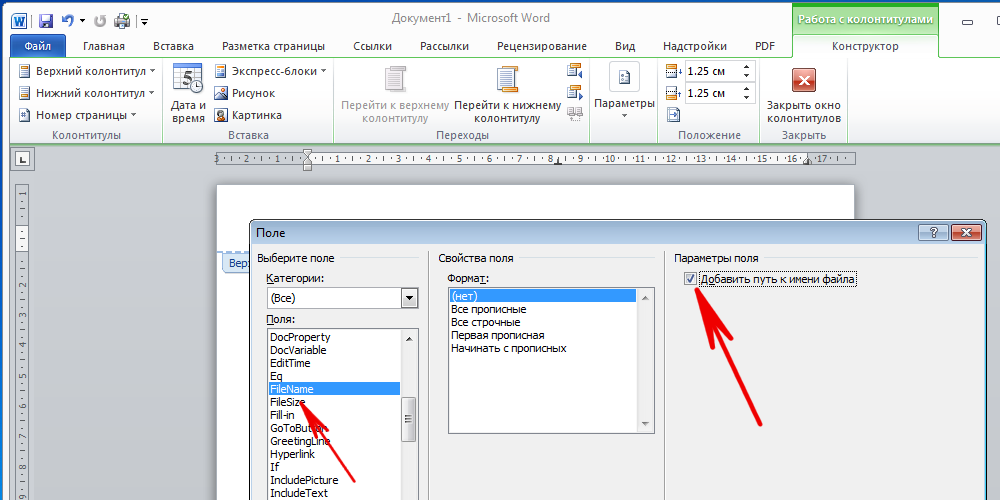The image size is (1000, 500).
Task: Expand Верхний колонтитул dropdown
Action: (x=87, y=71)
